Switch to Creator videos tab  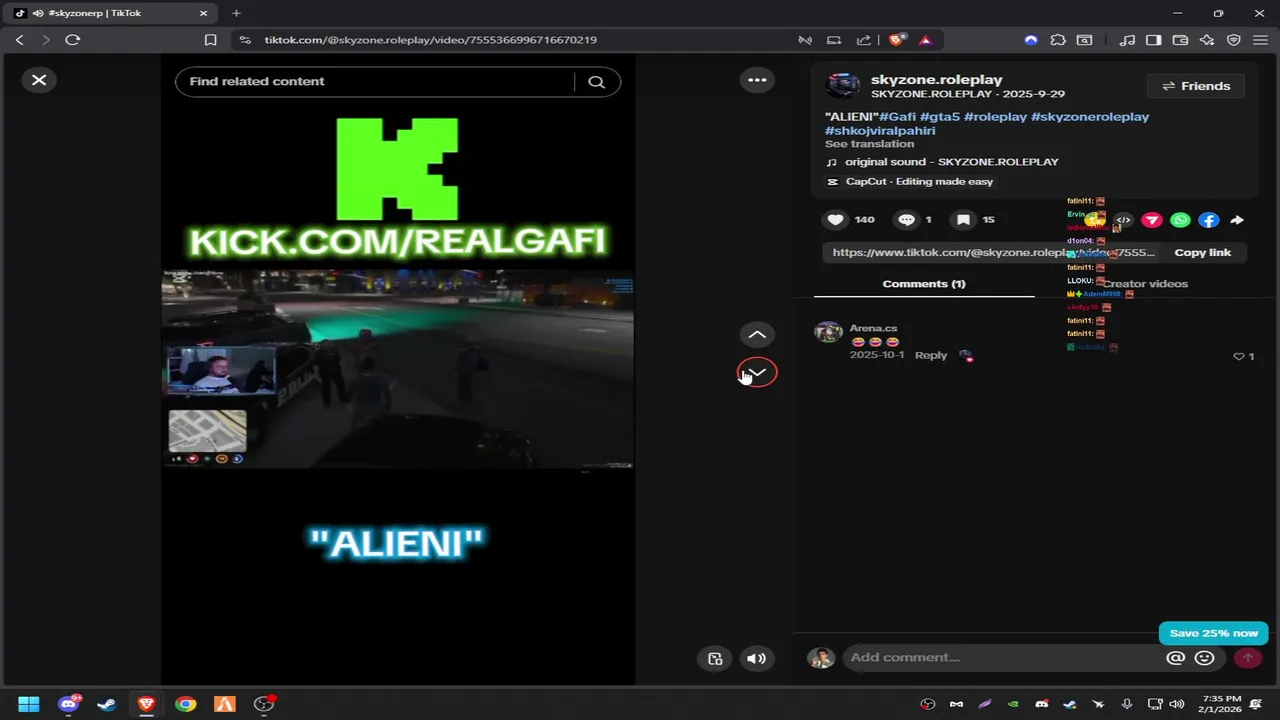(1145, 284)
